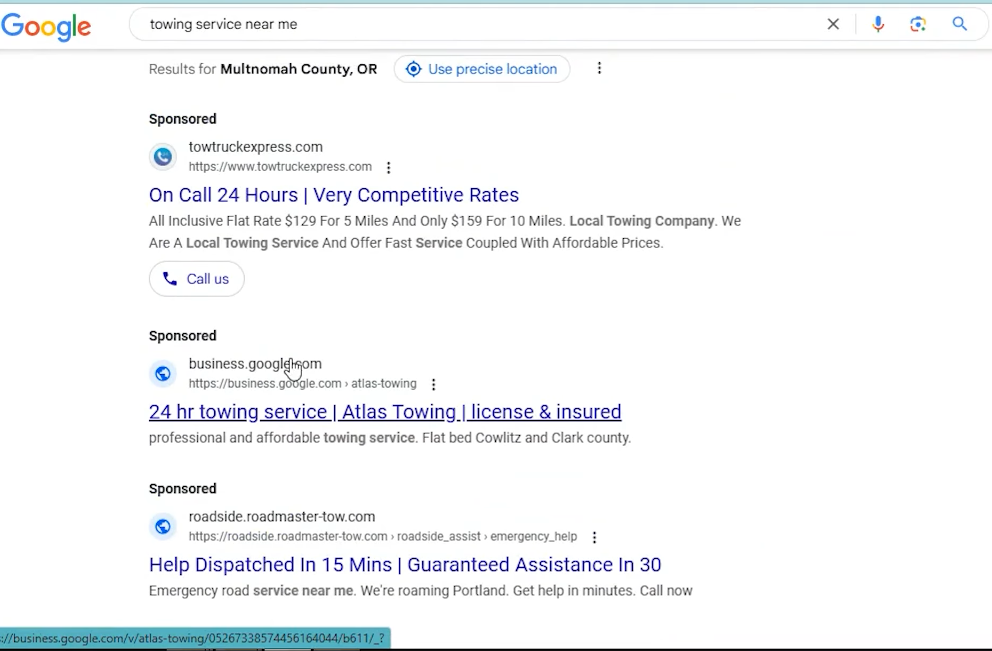
Task: Open the three-dot menu beside towtruckexpress.com URL
Action: click(388, 167)
